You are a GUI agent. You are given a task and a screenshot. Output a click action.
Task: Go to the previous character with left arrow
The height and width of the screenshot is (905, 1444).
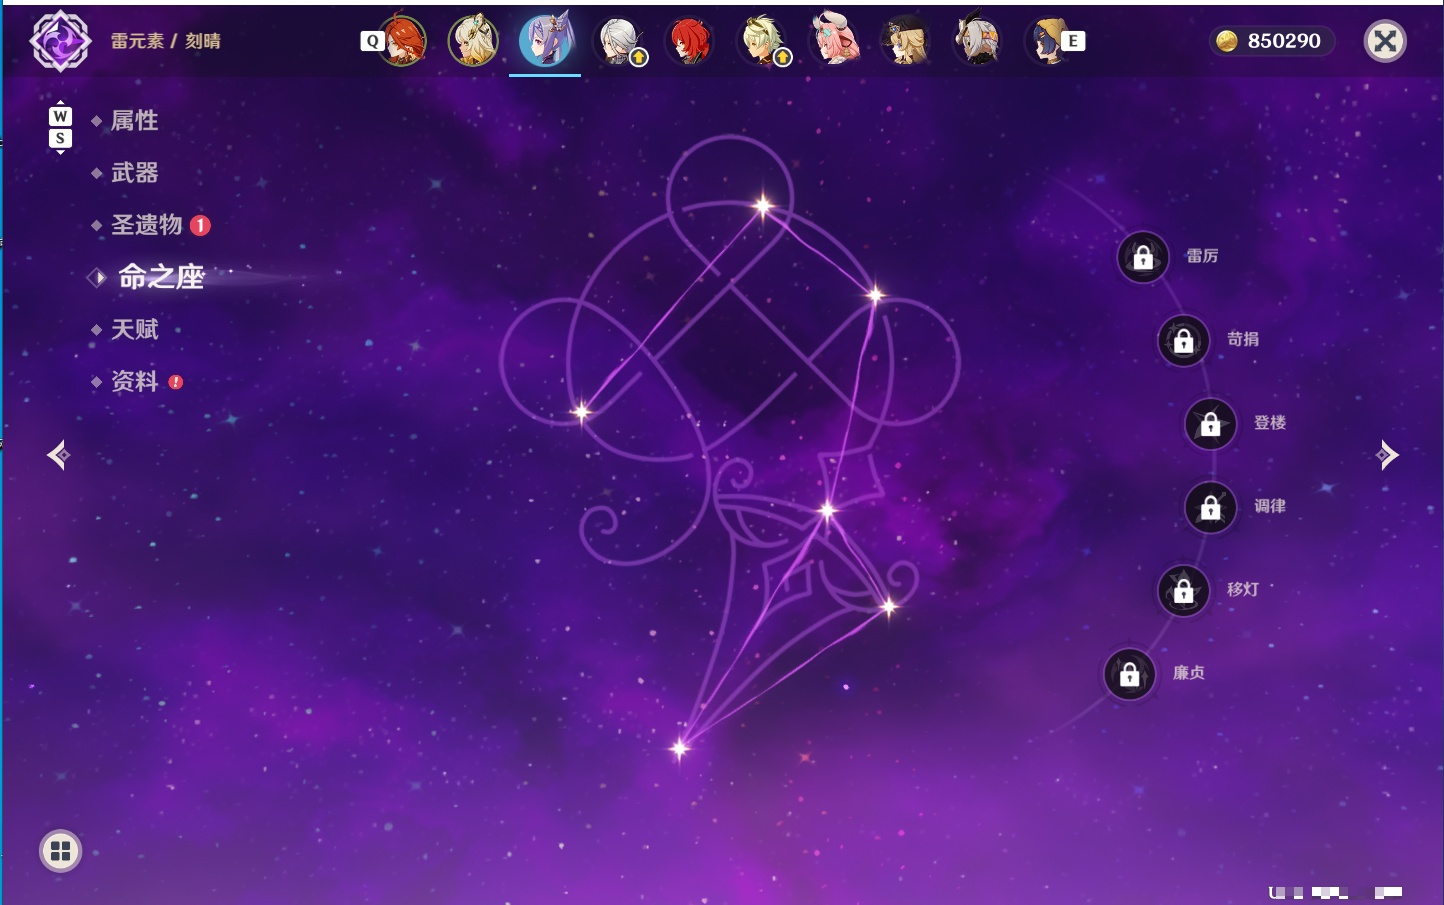(58, 455)
